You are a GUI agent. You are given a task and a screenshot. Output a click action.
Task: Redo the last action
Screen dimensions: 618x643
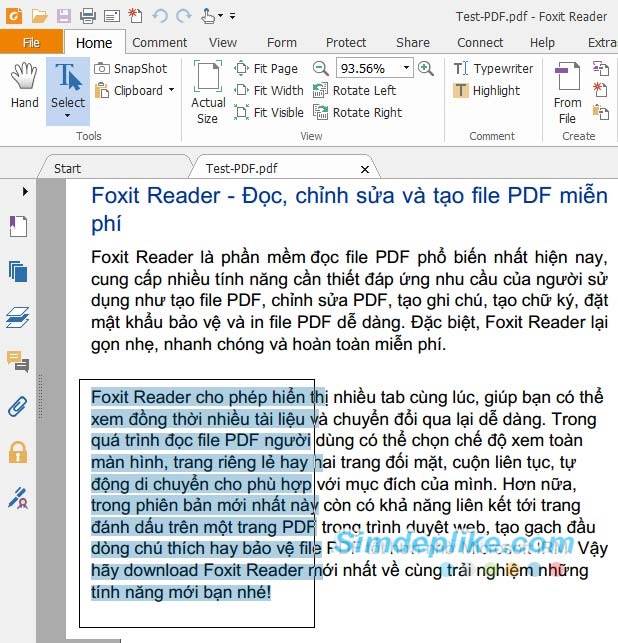point(184,16)
